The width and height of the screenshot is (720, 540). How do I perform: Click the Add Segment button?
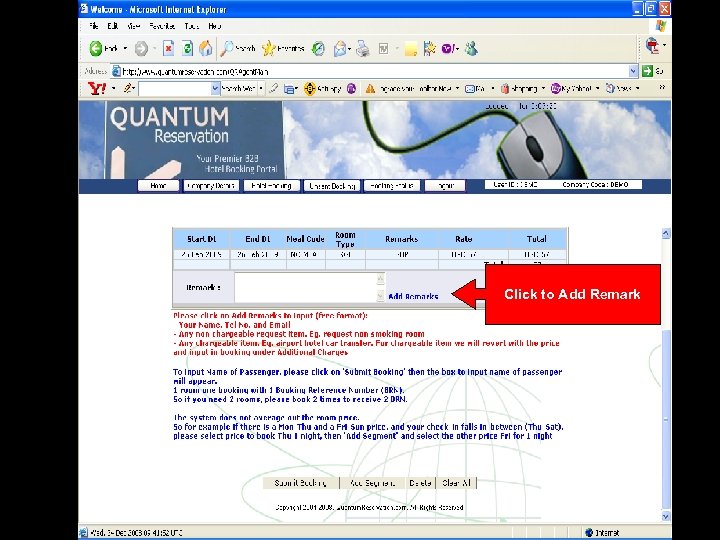[x=372, y=483]
